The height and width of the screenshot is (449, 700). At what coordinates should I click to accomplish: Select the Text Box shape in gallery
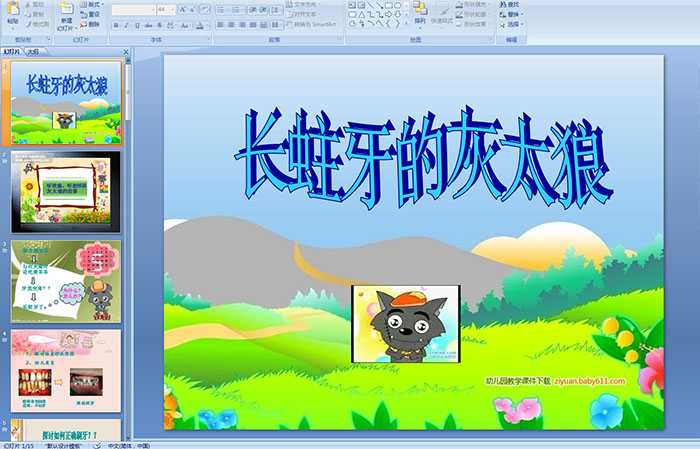352,5
